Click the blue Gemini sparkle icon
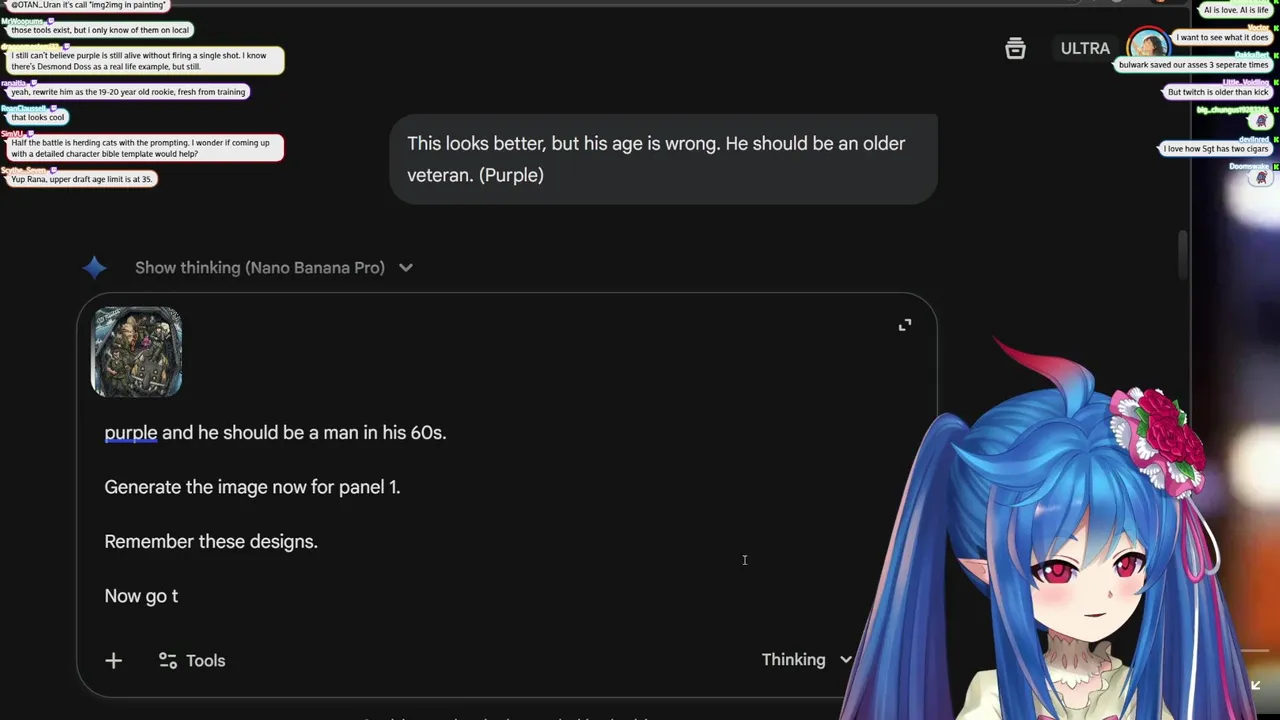Screen dimensions: 1280x720 [94, 267]
